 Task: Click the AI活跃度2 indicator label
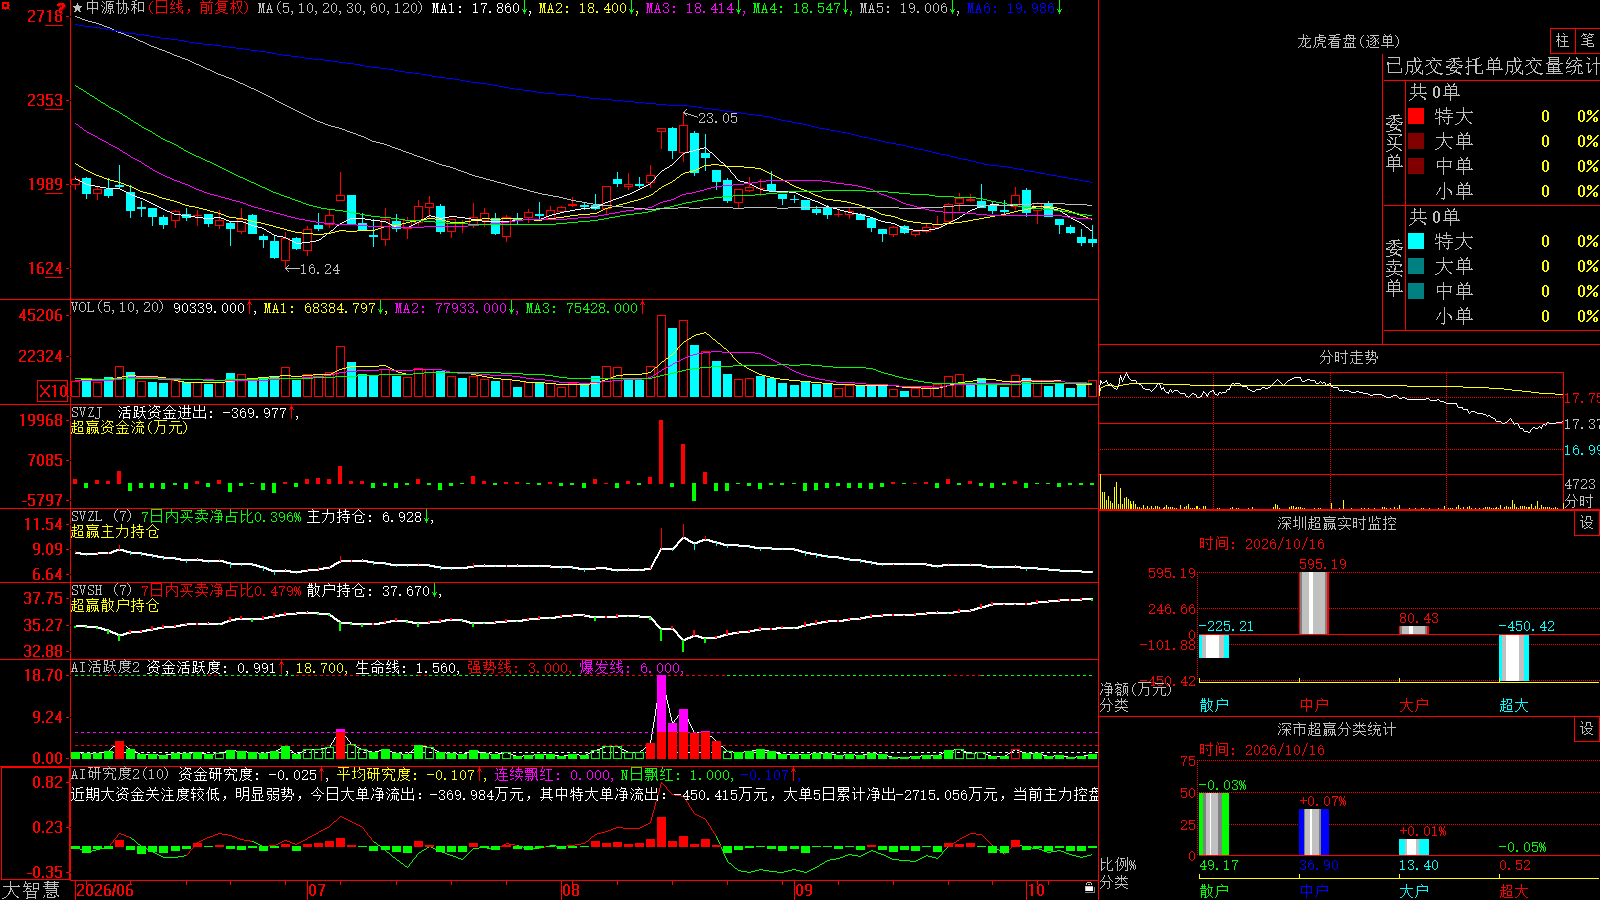click(x=106, y=668)
